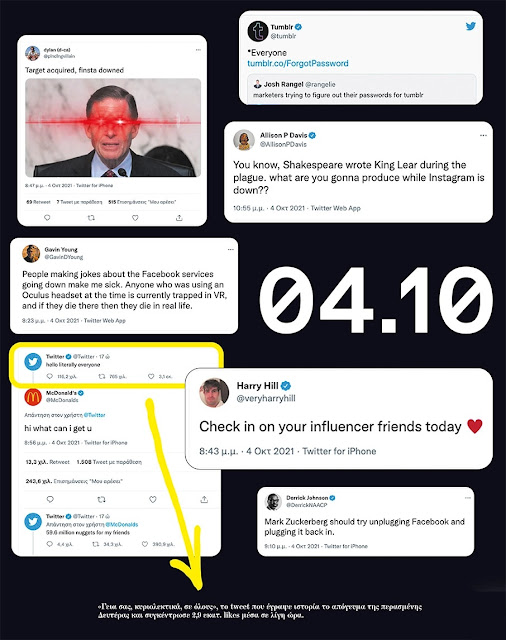This screenshot has height=640, width=506.
Task: Share the McDonald's tweet
Action: tap(204, 499)
